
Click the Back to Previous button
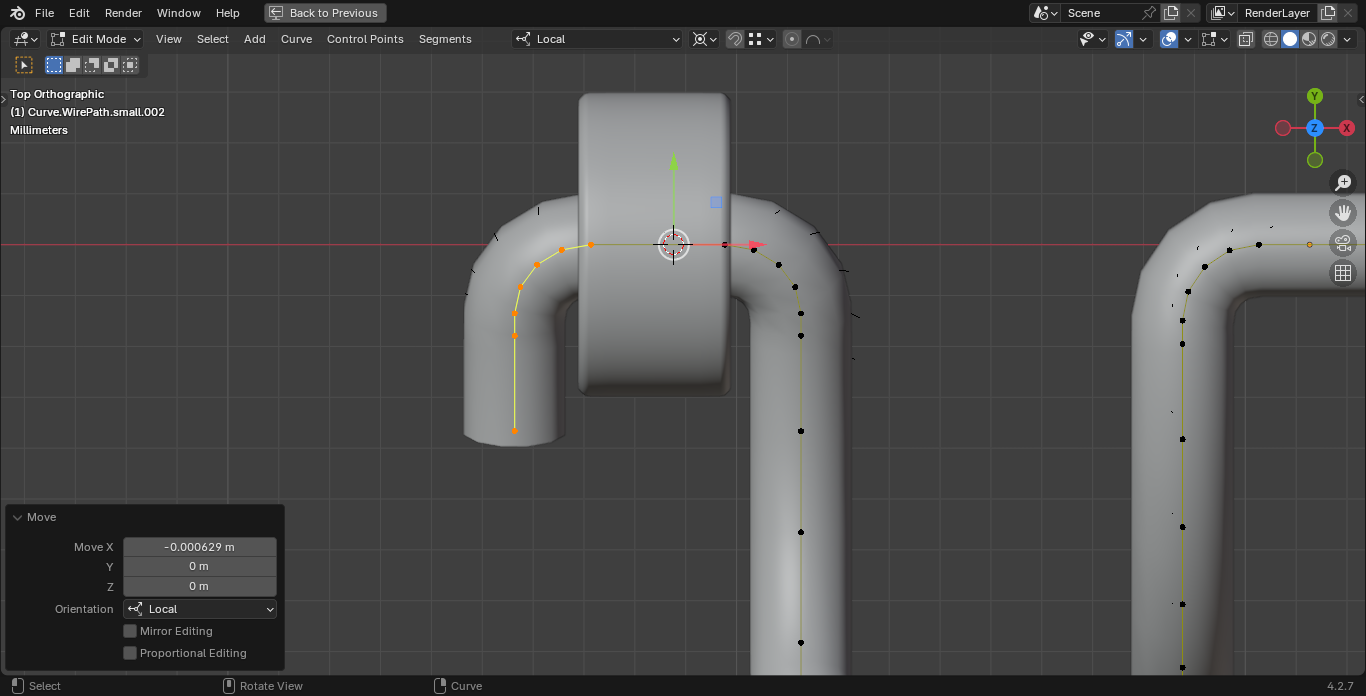point(324,13)
